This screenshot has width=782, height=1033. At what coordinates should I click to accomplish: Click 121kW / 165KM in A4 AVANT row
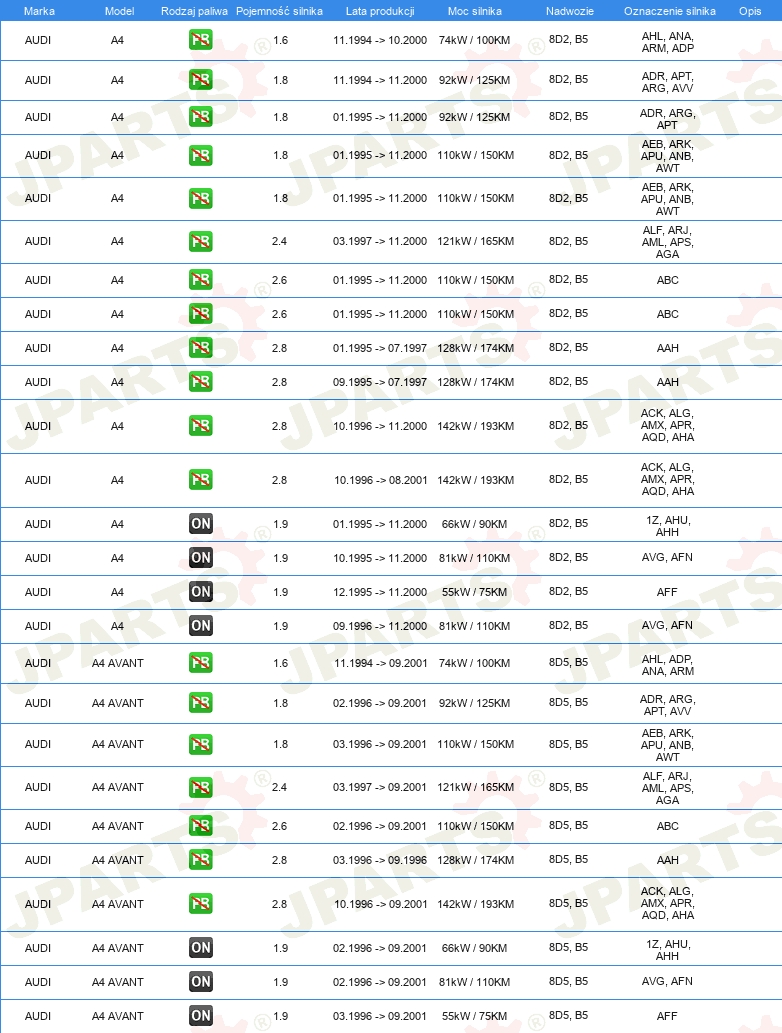click(x=476, y=787)
